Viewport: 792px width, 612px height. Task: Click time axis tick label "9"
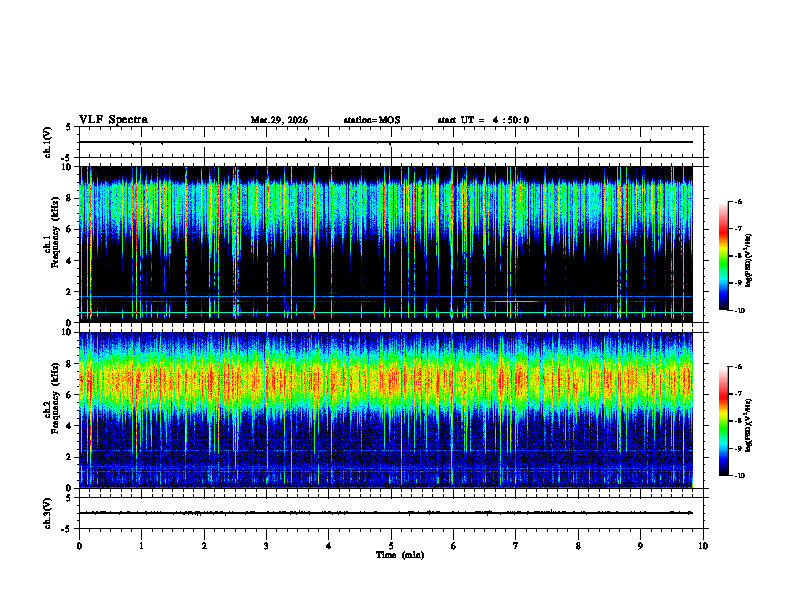[x=640, y=546]
